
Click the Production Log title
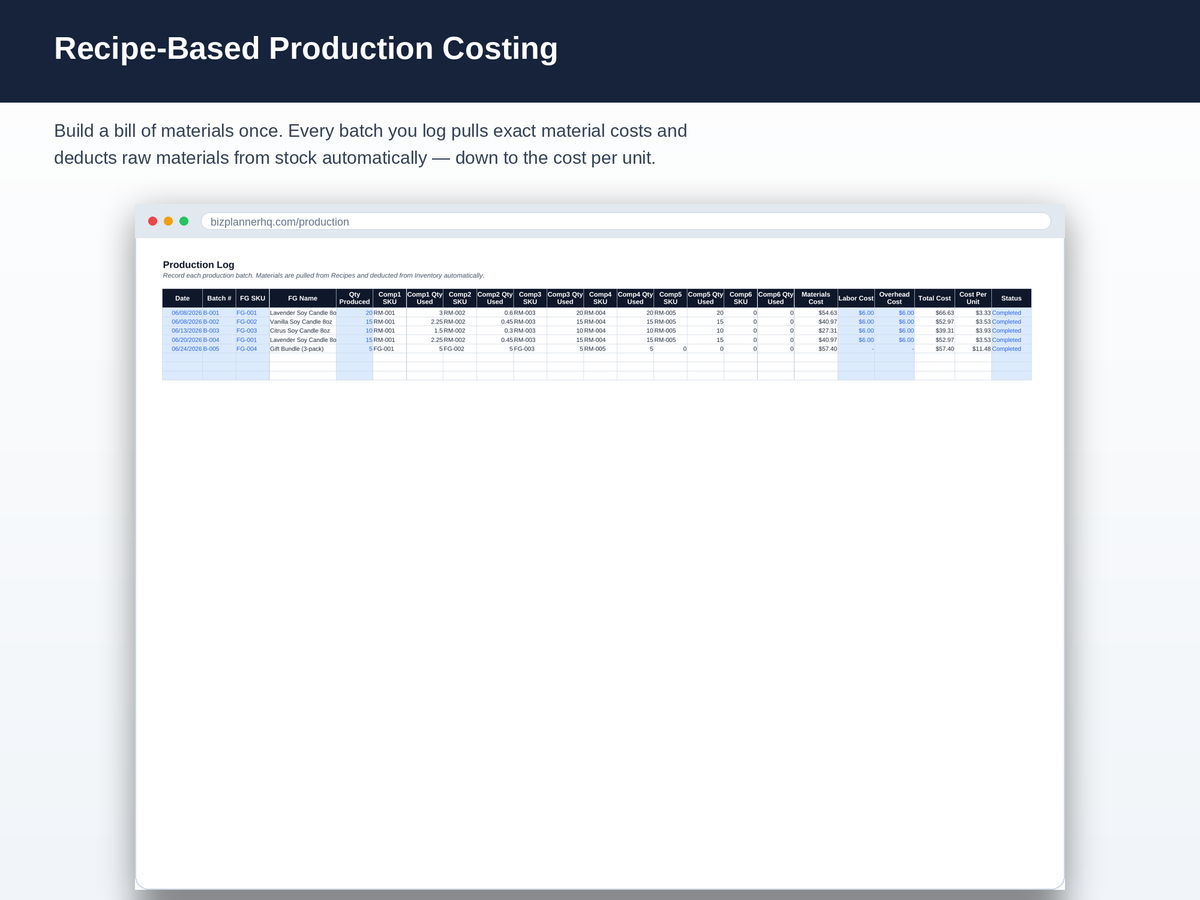click(199, 265)
